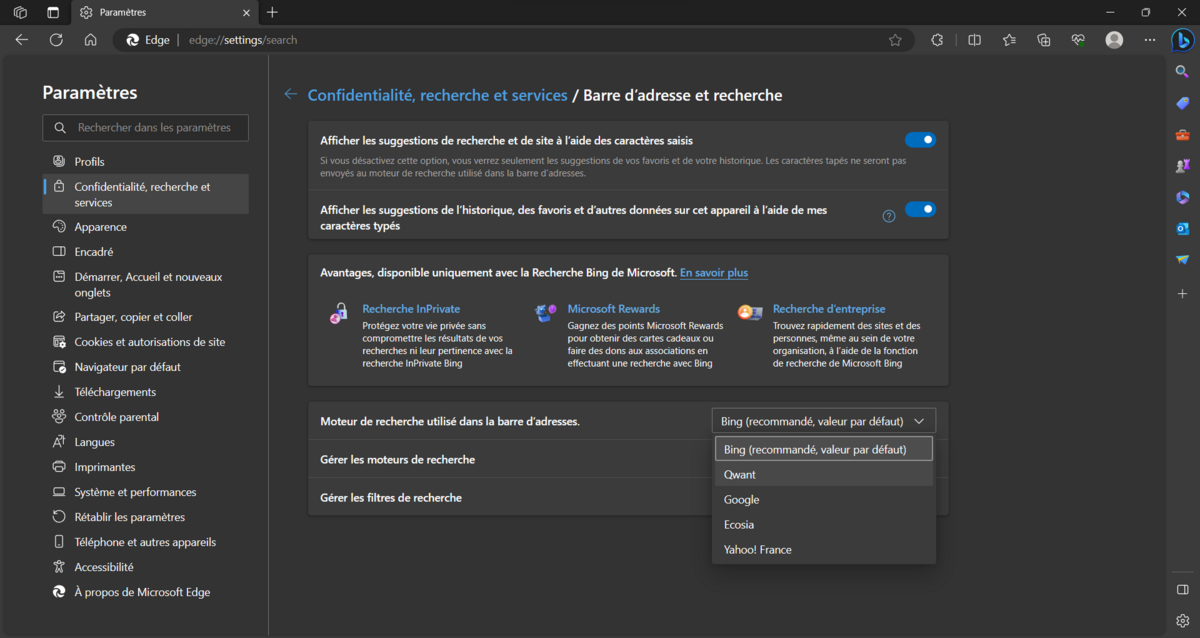This screenshot has width=1200, height=638.
Task: Open the user profile avatar
Action: pyautogui.click(x=1114, y=40)
